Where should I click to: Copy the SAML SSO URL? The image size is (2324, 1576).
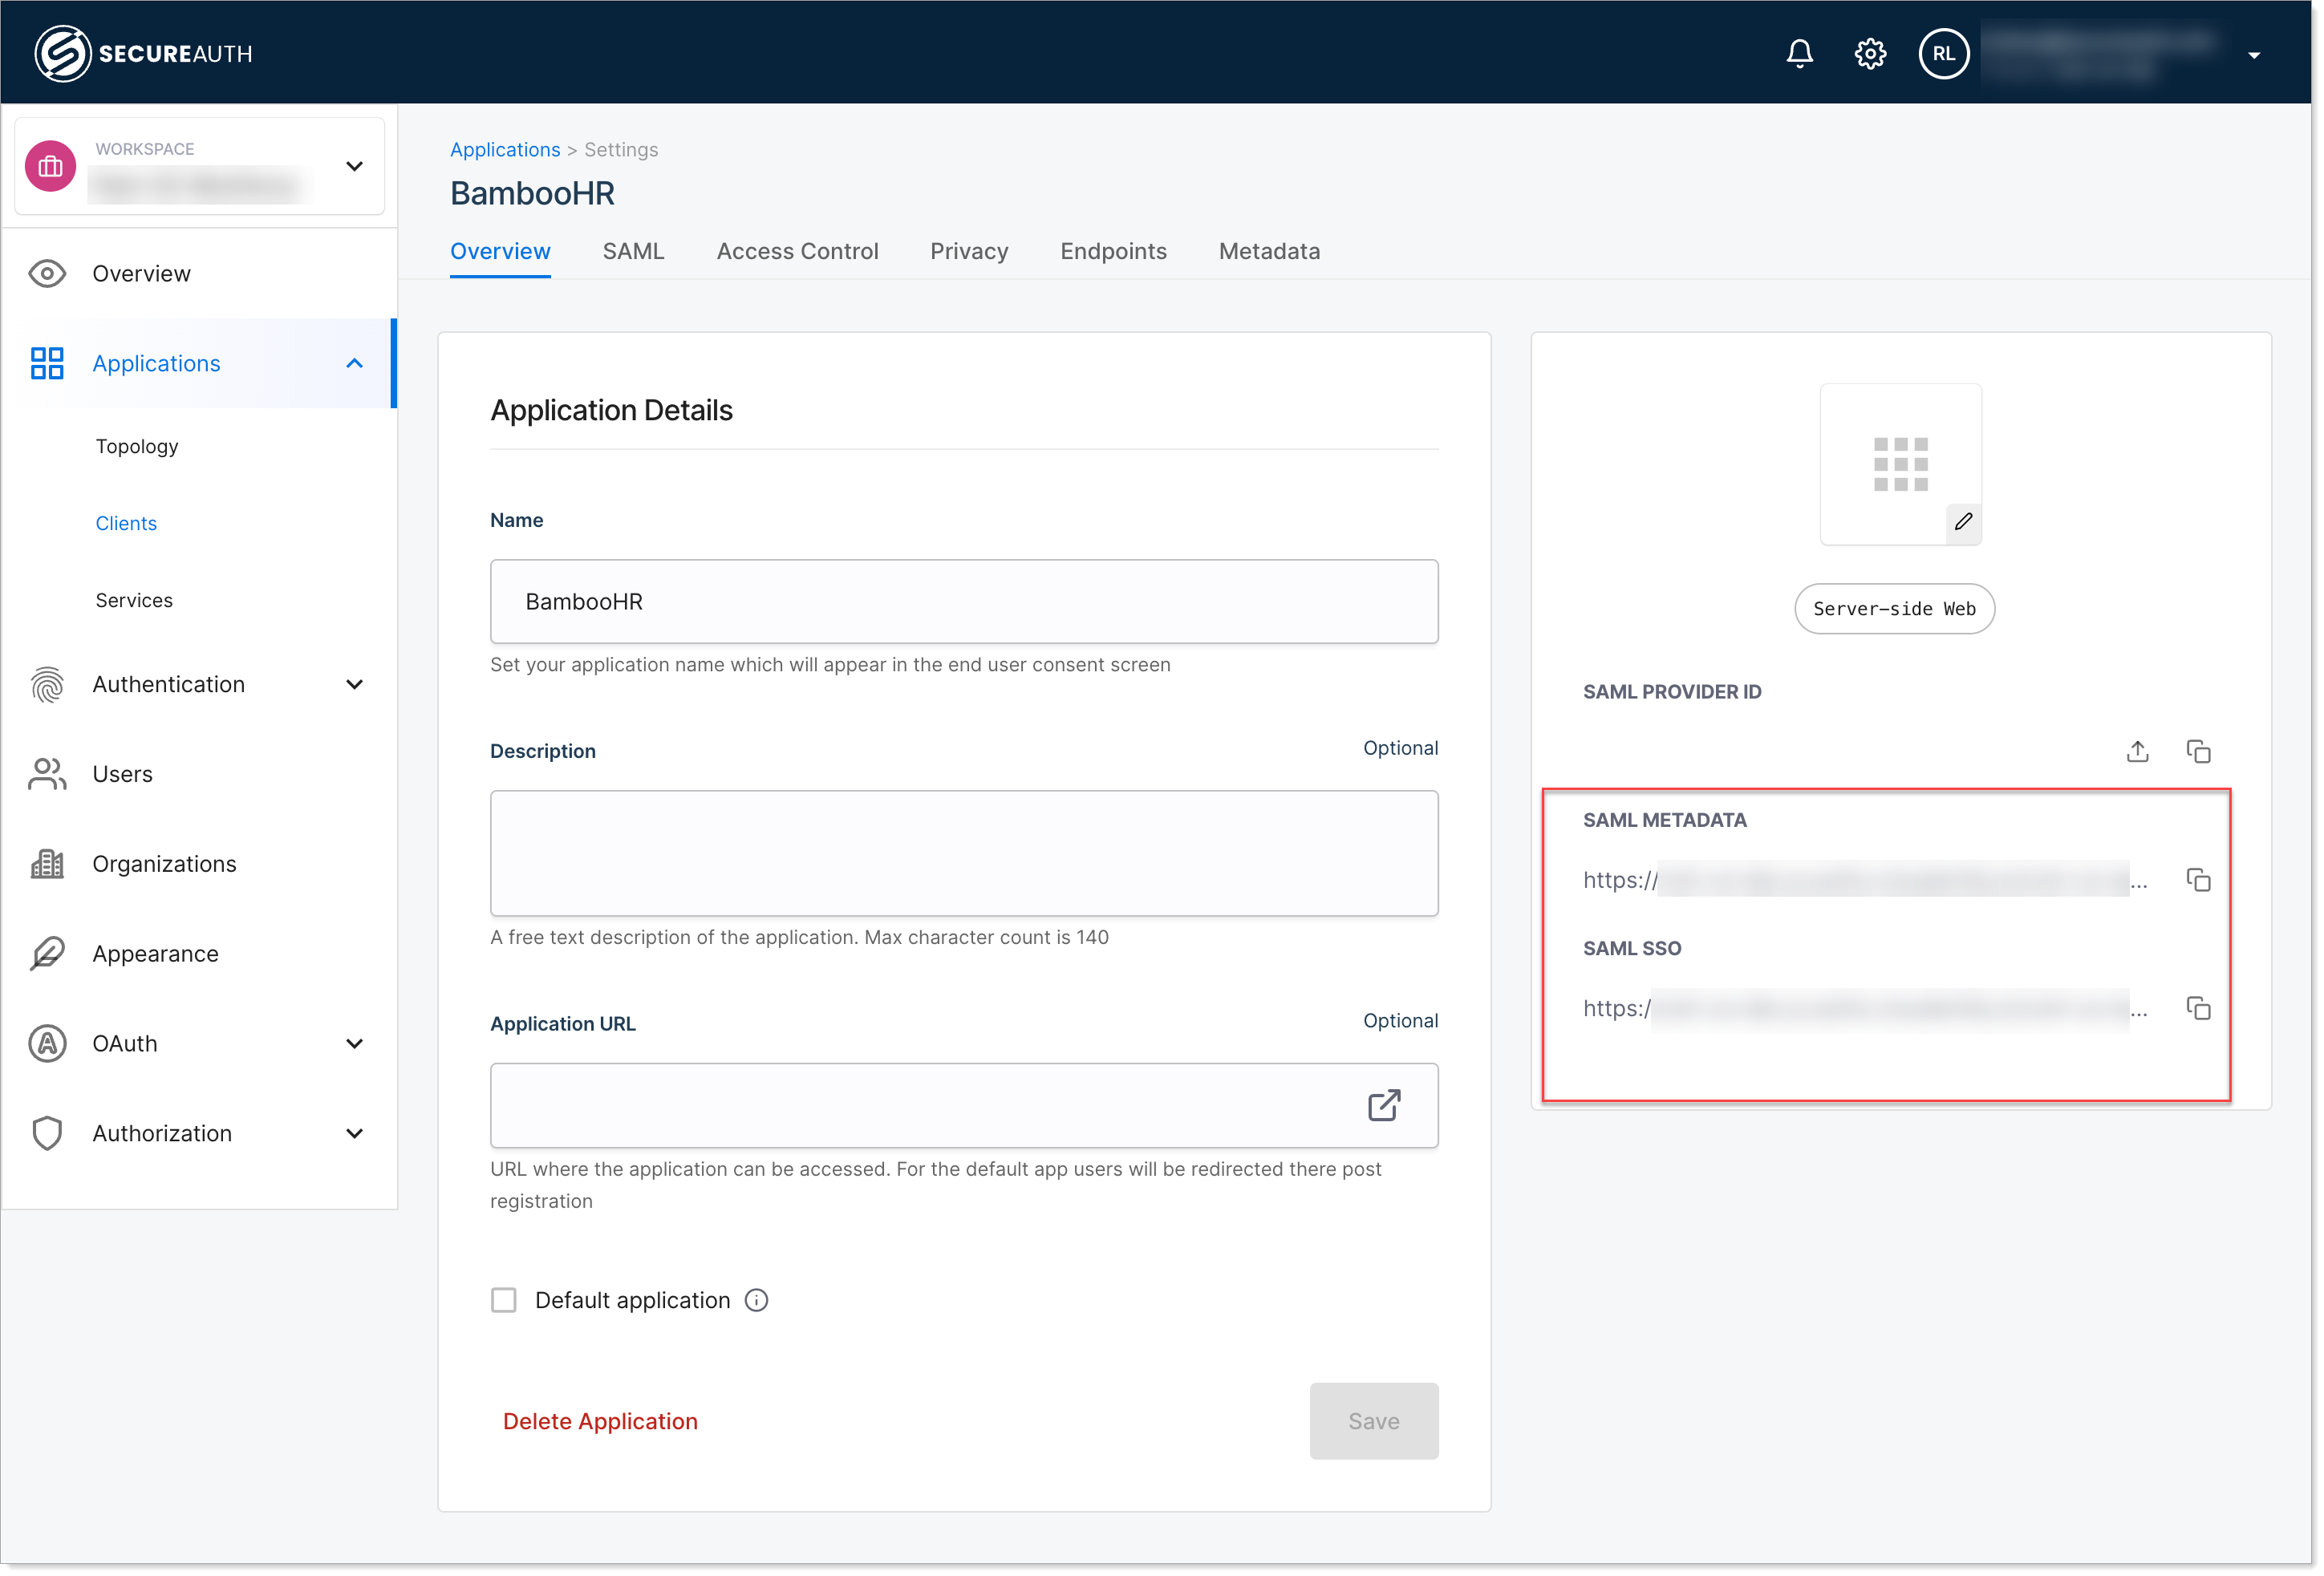tap(2199, 1008)
